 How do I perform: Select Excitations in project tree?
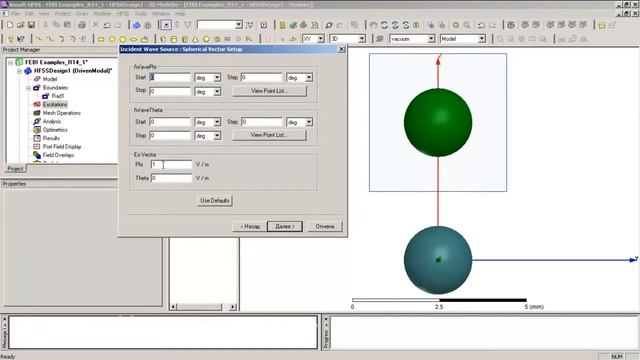click(x=55, y=104)
